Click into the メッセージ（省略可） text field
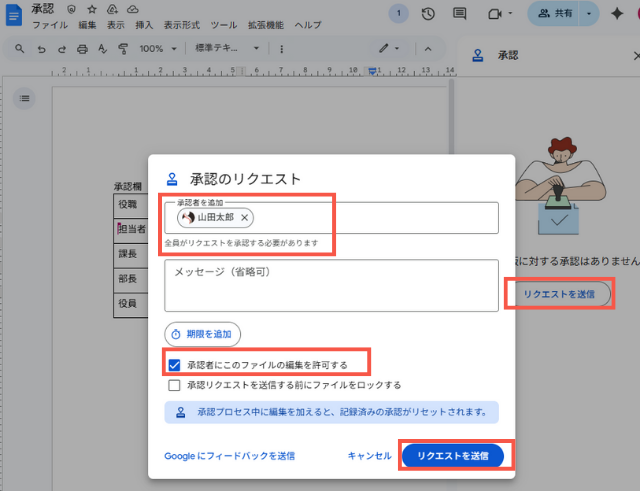Viewport: 640px width, 492px height. click(x=331, y=285)
